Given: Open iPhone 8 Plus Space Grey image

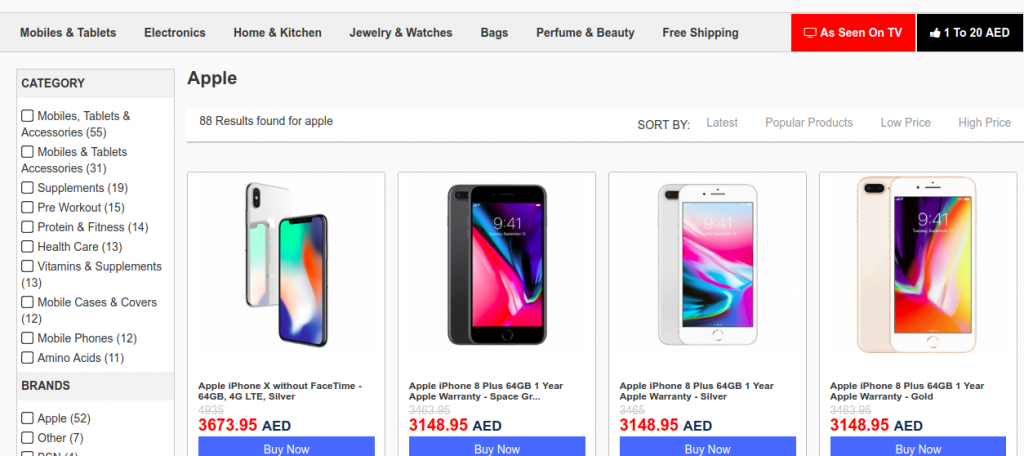Looking at the screenshot, I should pyautogui.click(x=497, y=265).
